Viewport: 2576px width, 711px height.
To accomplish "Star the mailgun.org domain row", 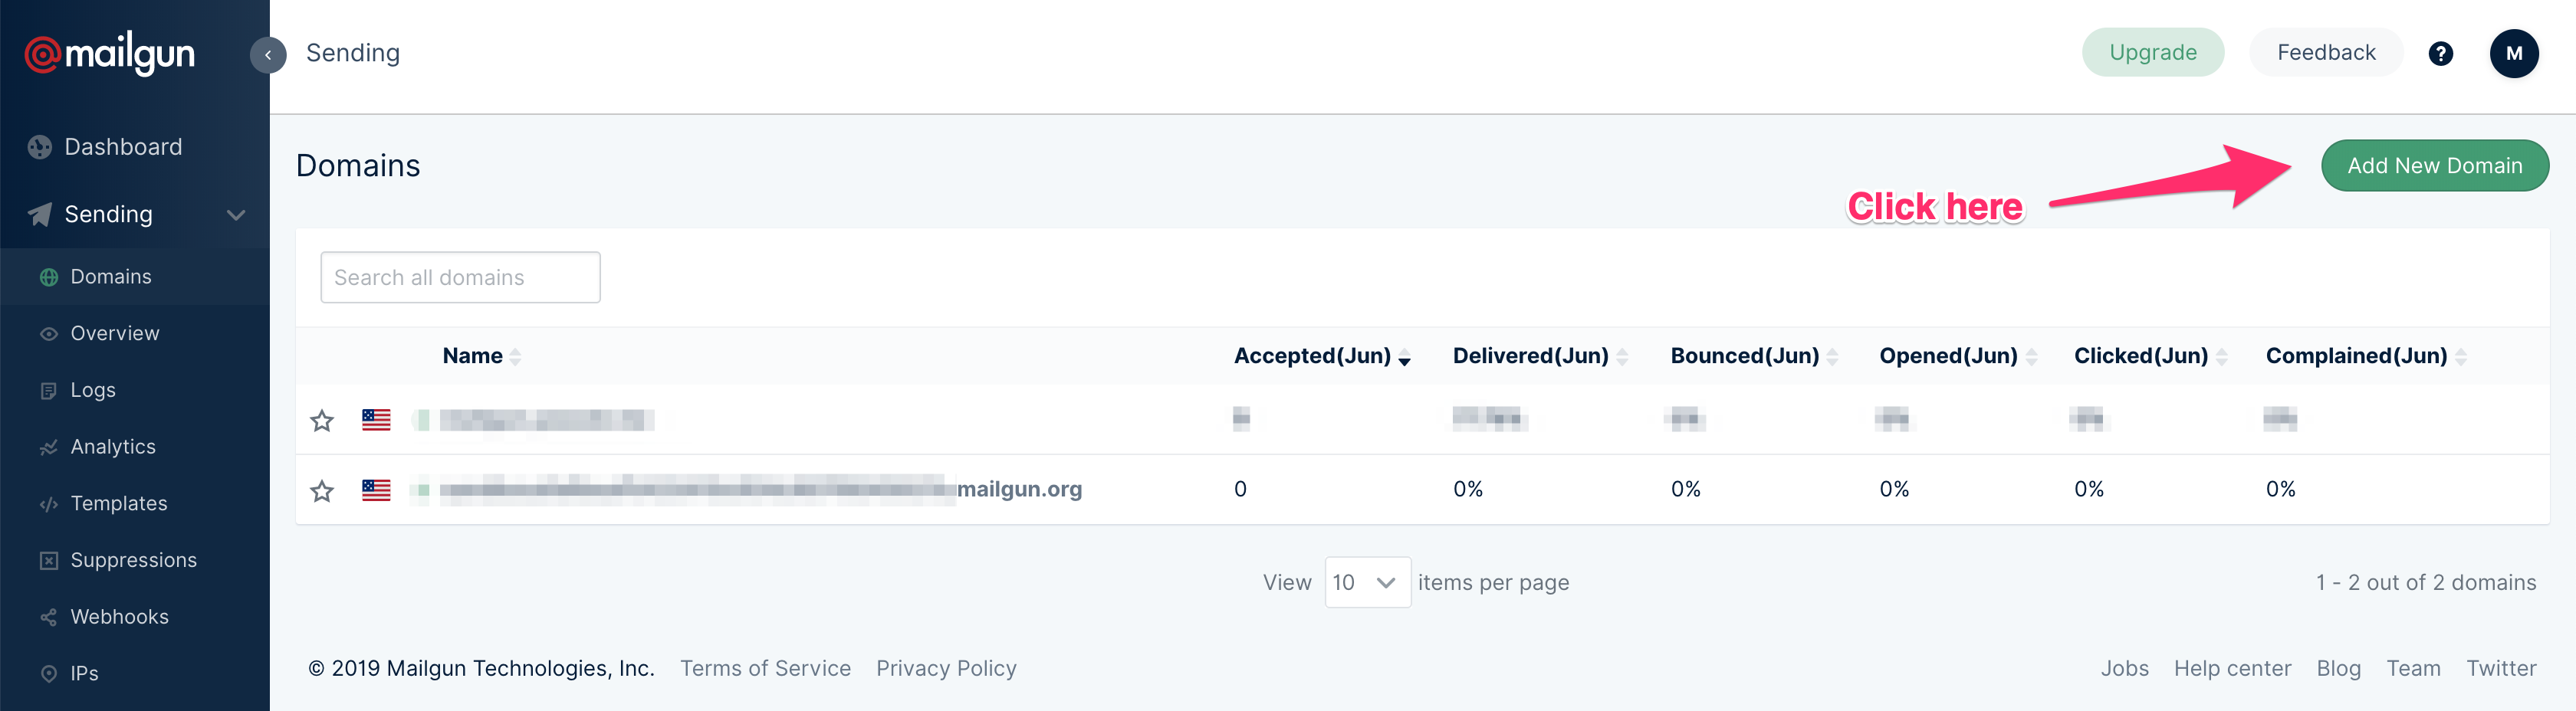I will point(322,491).
